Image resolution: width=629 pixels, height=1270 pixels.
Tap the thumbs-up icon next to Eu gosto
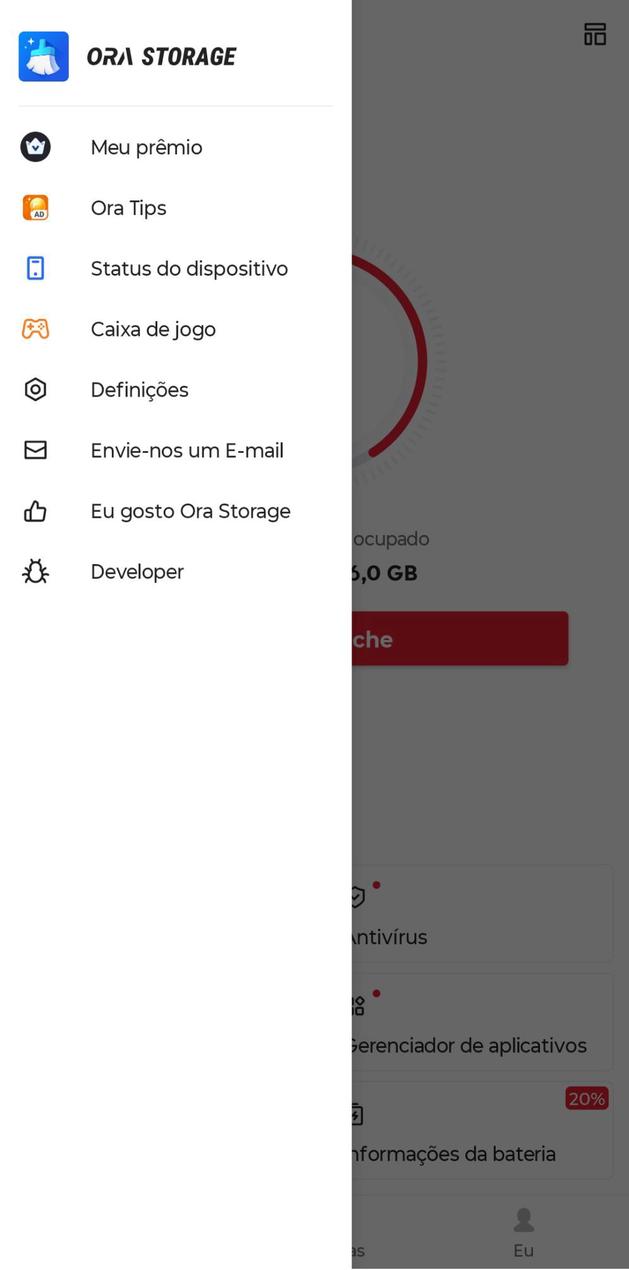[x=35, y=510]
